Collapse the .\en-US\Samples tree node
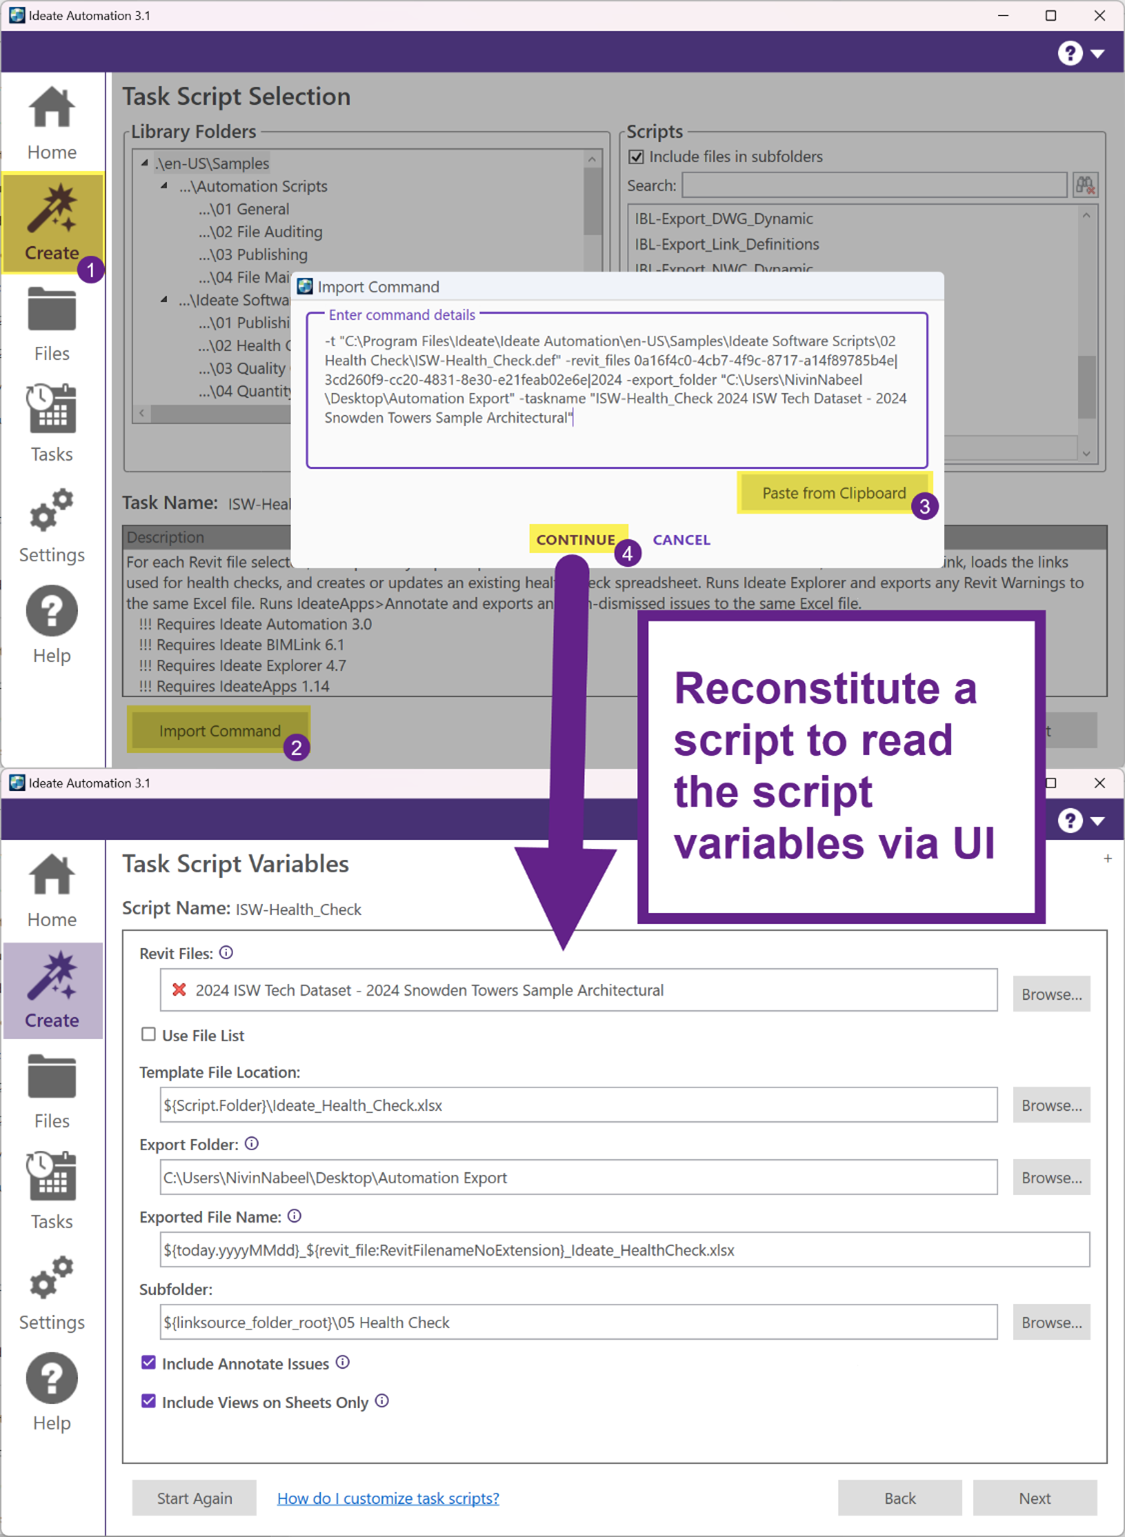This screenshot has height=1537, width=1125. pyautogui.click(x=145, y=163)
